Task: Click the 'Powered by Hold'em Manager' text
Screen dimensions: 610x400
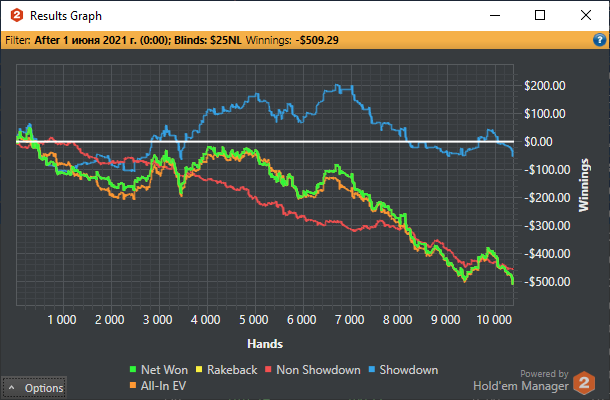Action: pyautogui.click(x=521, y=381)
